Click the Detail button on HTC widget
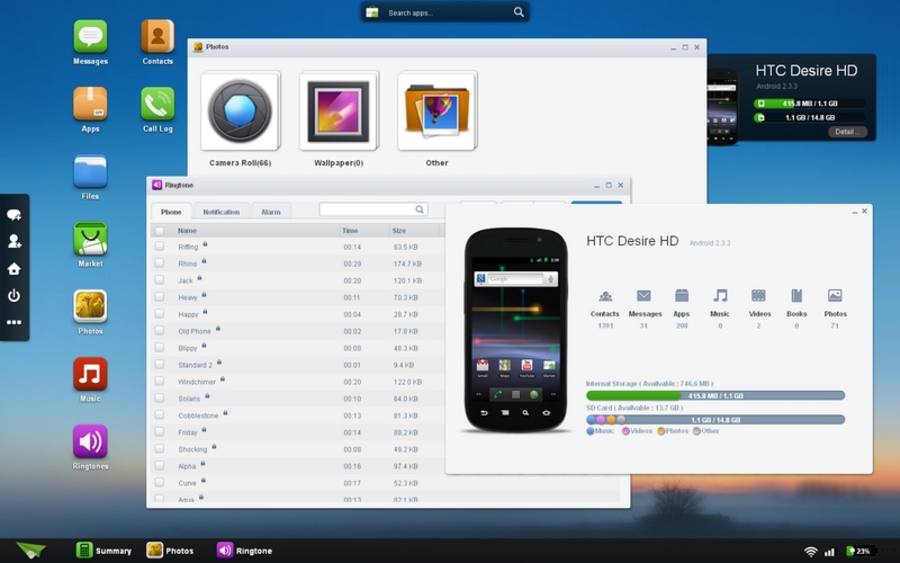 (847, 132)
